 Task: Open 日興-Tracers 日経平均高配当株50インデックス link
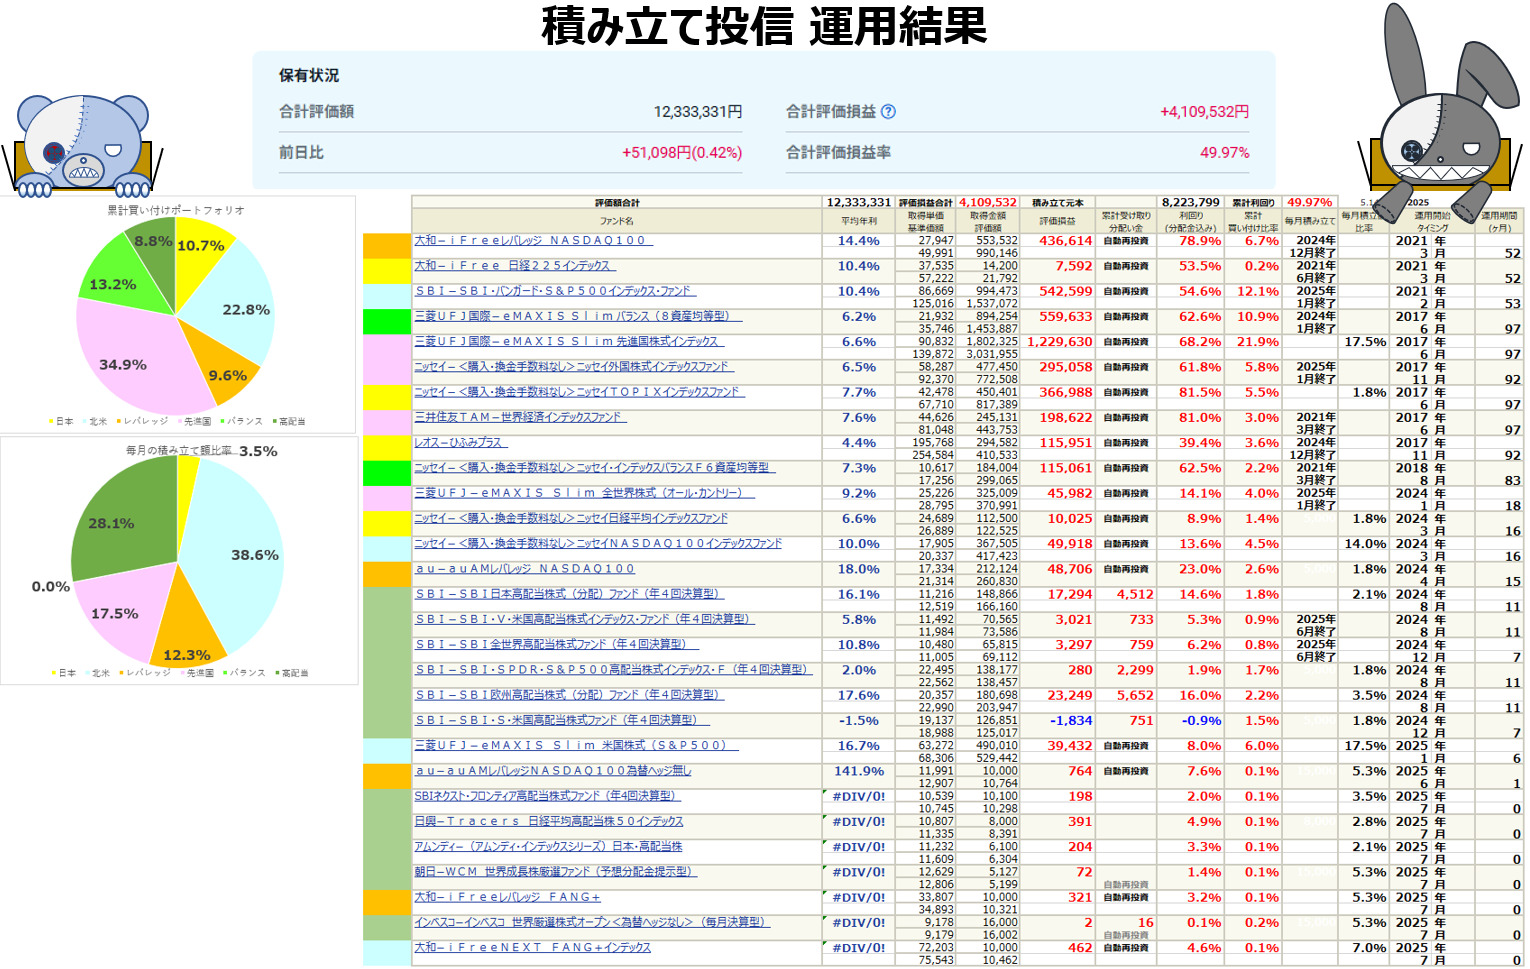549,821
